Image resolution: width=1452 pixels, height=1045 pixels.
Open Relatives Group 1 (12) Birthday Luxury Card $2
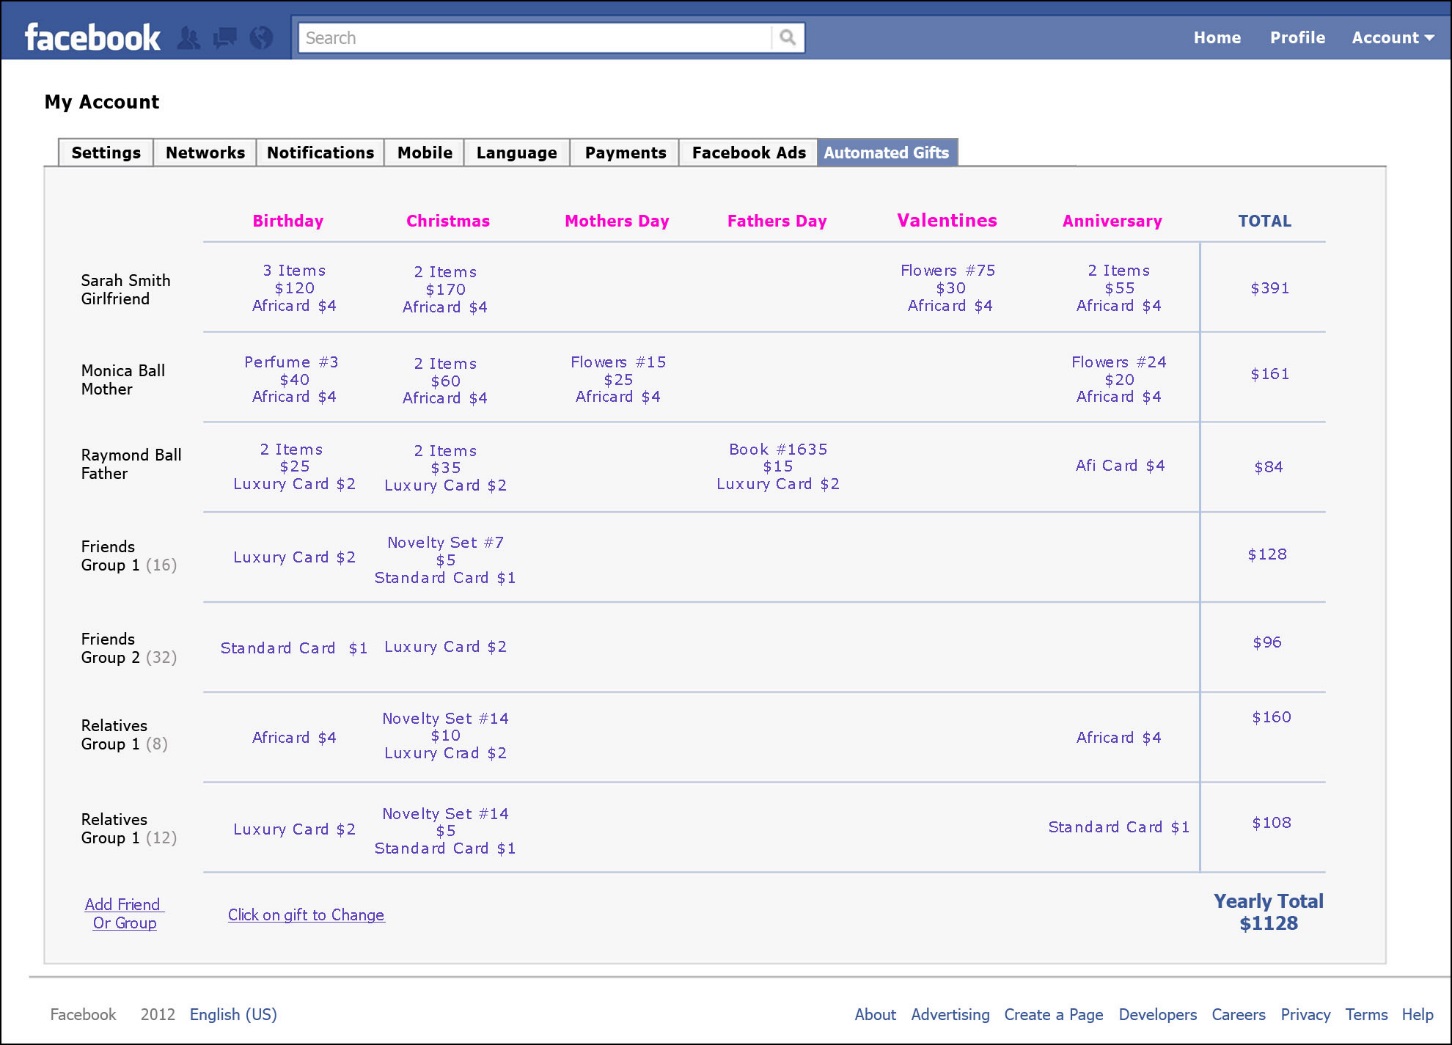[294, 829]
